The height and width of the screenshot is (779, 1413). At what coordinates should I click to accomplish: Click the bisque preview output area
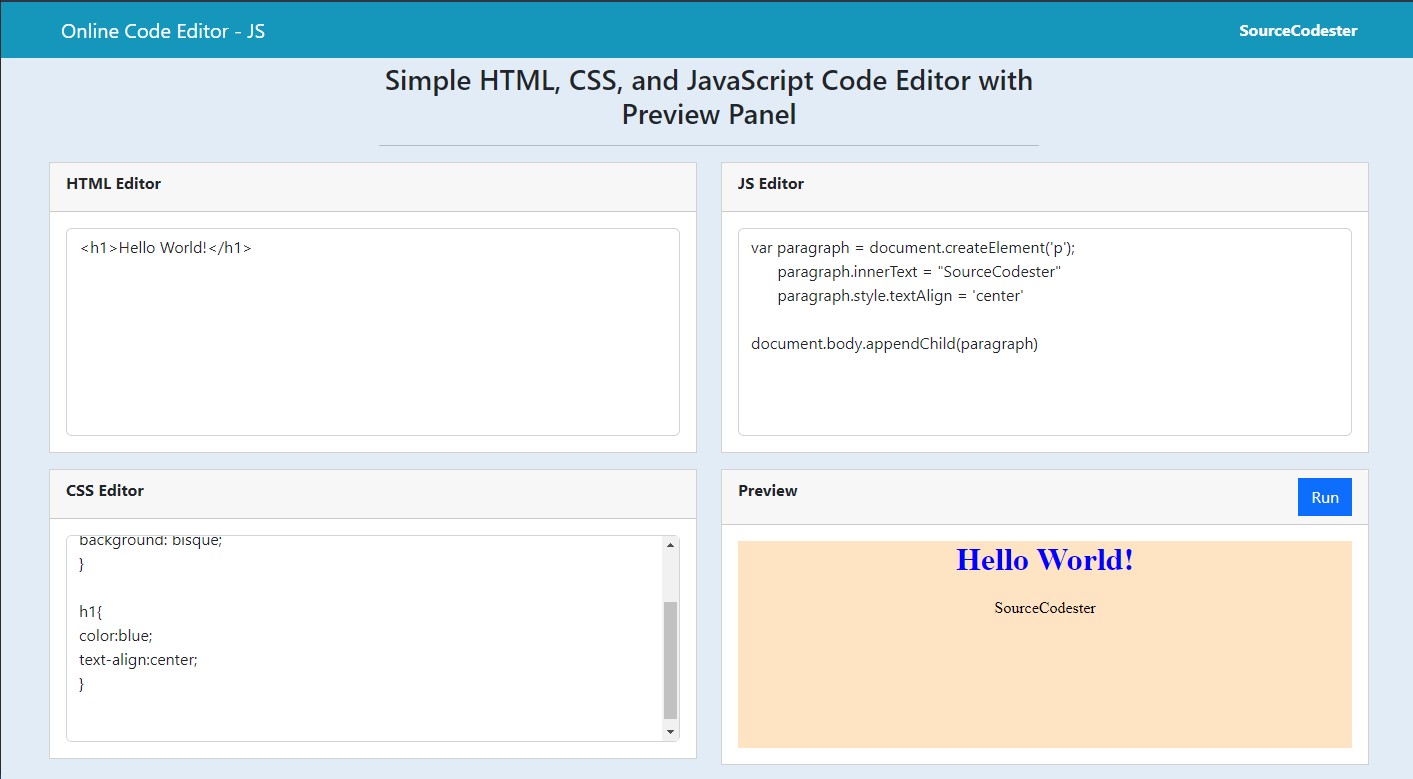pyautogui.click(x=1043, y=690)
